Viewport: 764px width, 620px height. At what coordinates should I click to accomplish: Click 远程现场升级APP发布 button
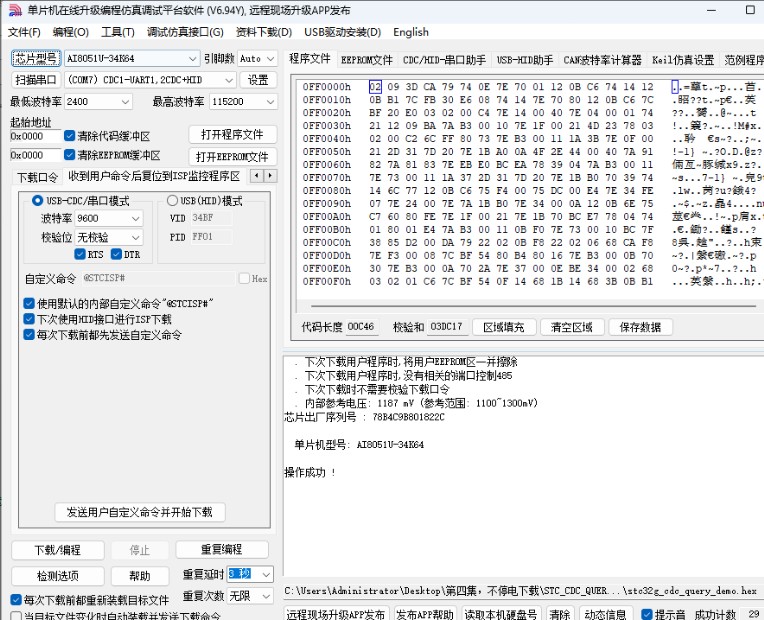pyautogui.click(x=336, y=614)
